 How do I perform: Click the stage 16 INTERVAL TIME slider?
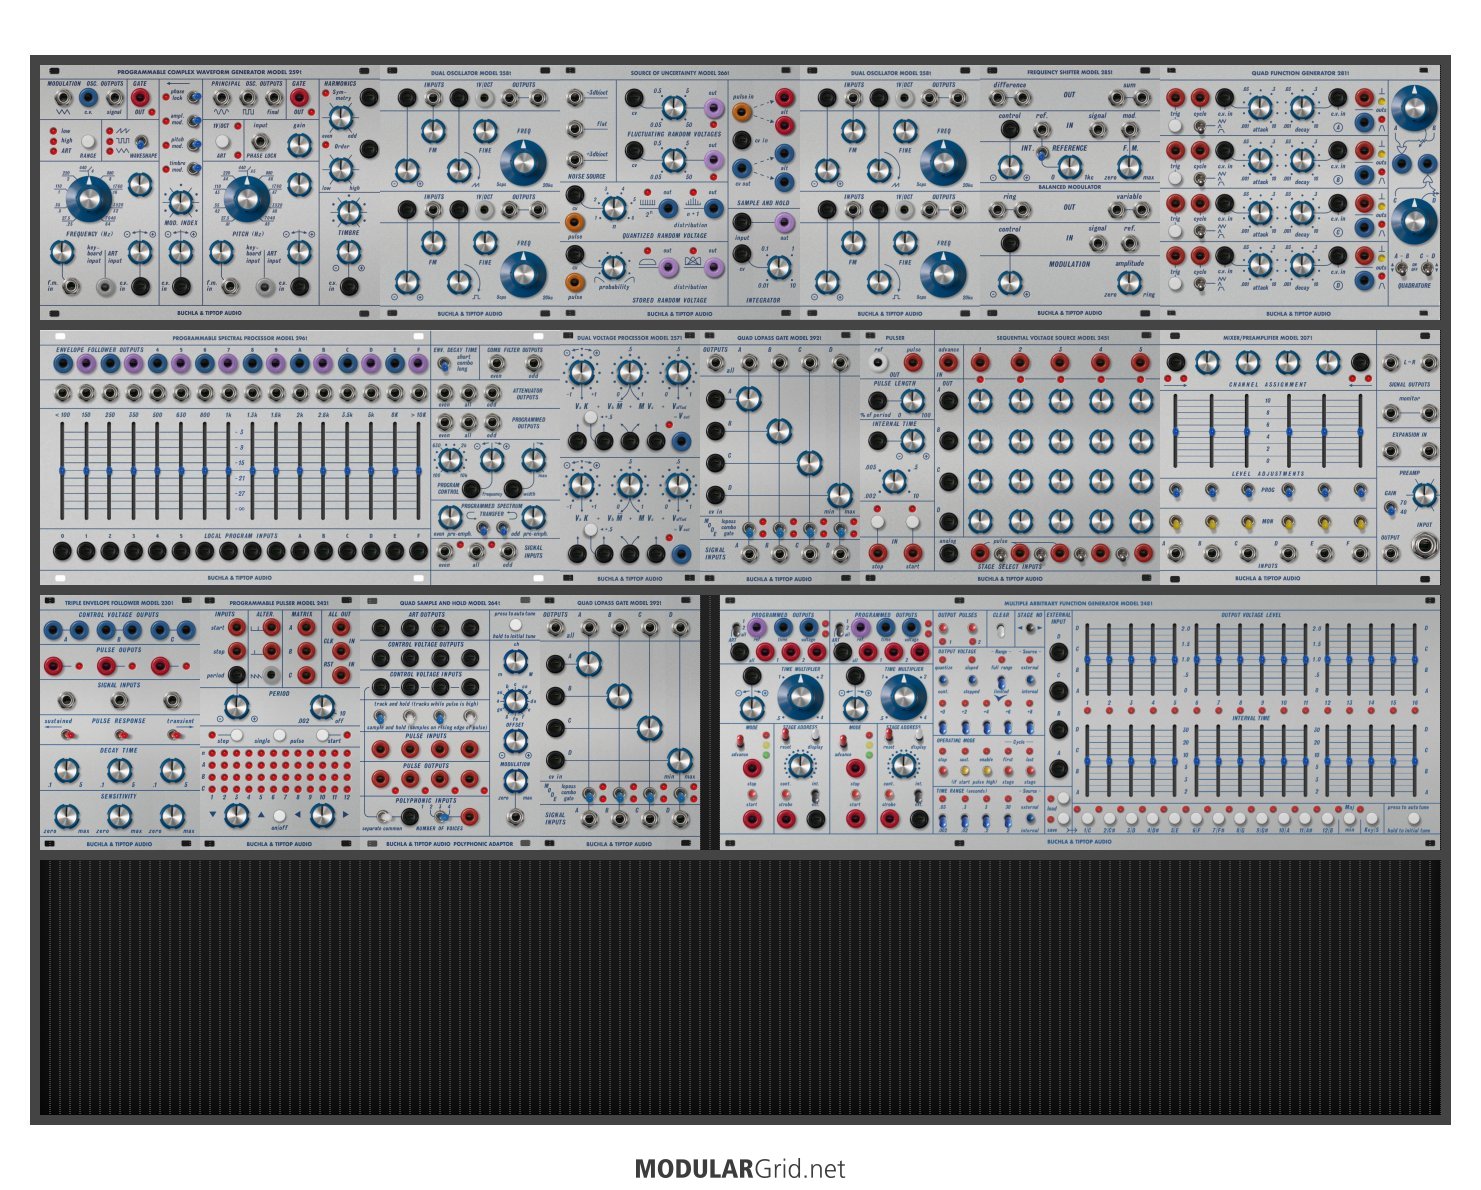pos(1415,760)
